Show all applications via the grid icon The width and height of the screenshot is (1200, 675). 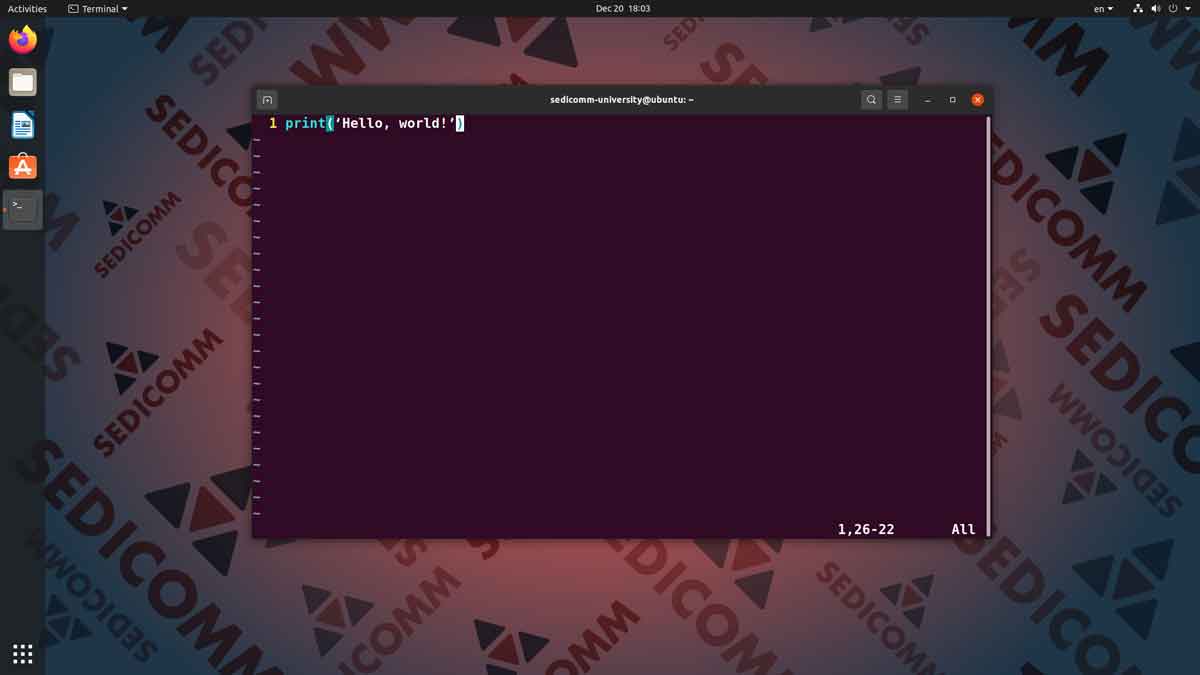[22, 653]
